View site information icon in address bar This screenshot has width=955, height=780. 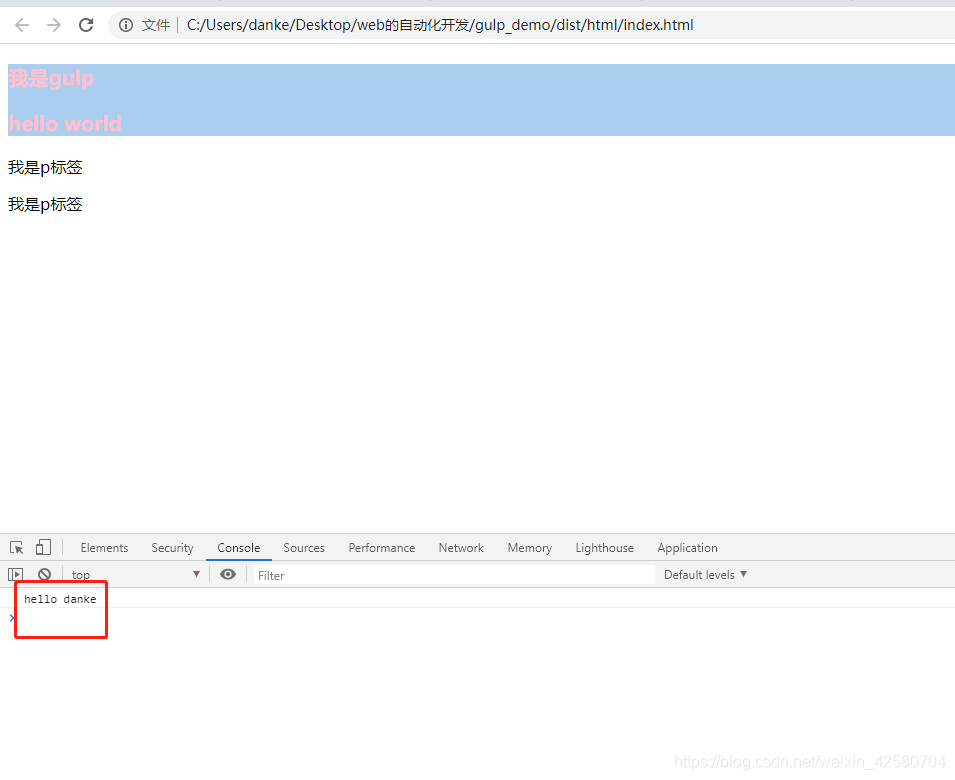click(125, 25)
